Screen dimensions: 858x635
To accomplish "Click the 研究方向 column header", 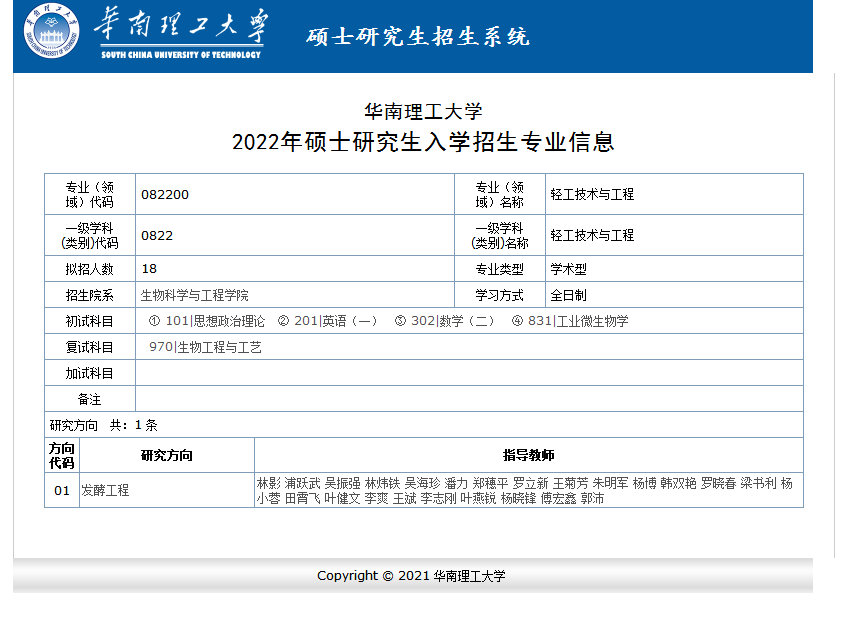I will click(167, 455).
